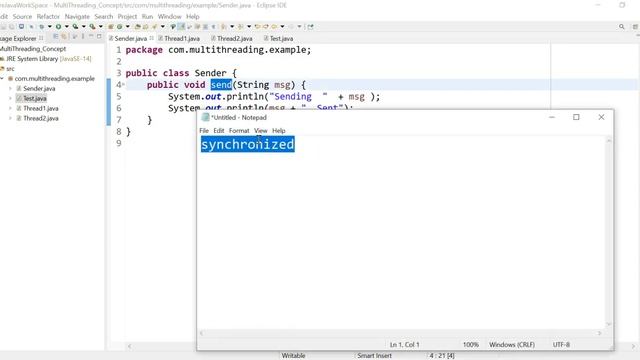640x360 pixels.
Task: Click the Notepad vertical scrollbar down arrow
Action: point(609,324)
